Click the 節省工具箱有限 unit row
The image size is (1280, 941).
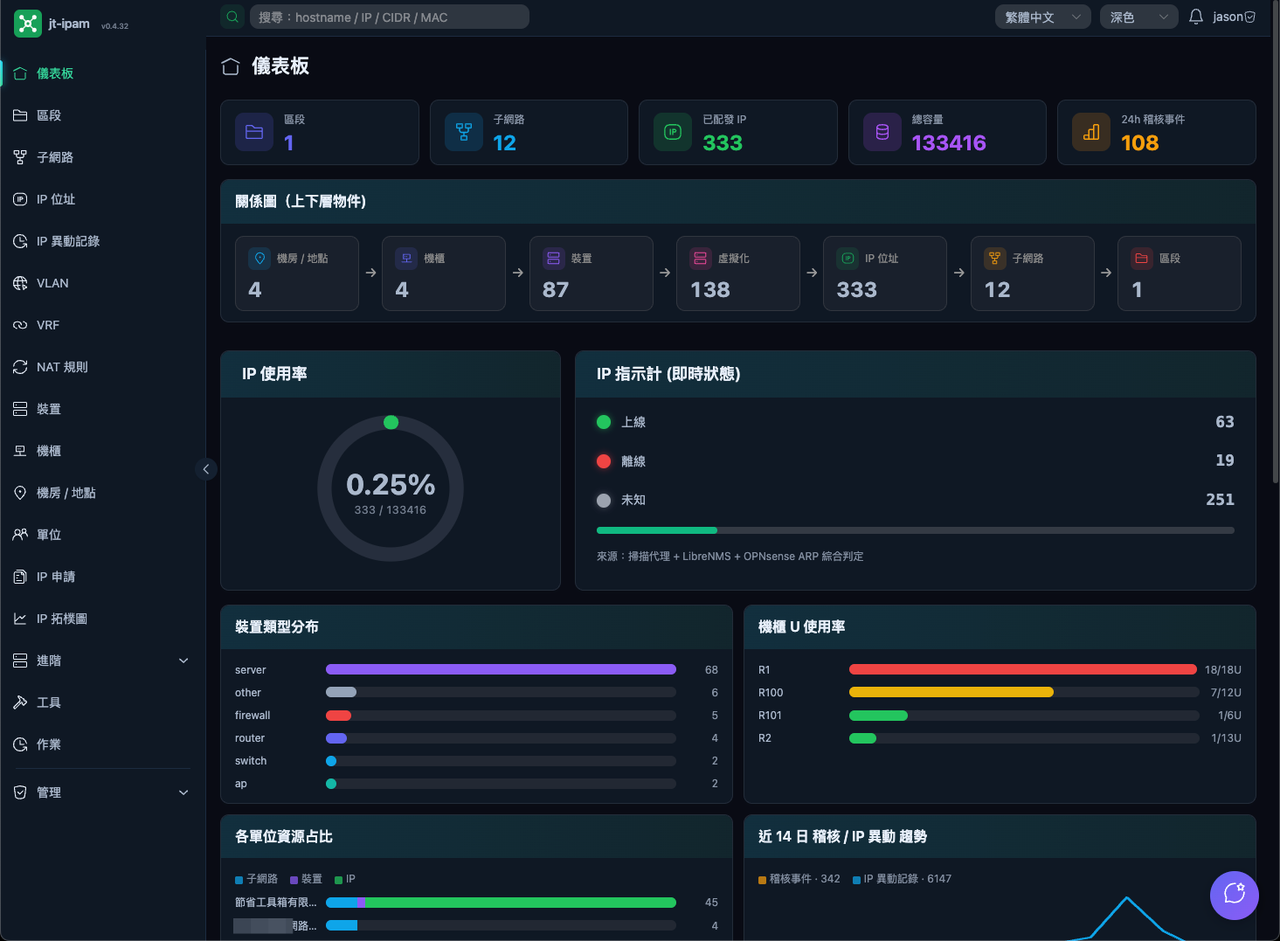(x=477, y=902)
